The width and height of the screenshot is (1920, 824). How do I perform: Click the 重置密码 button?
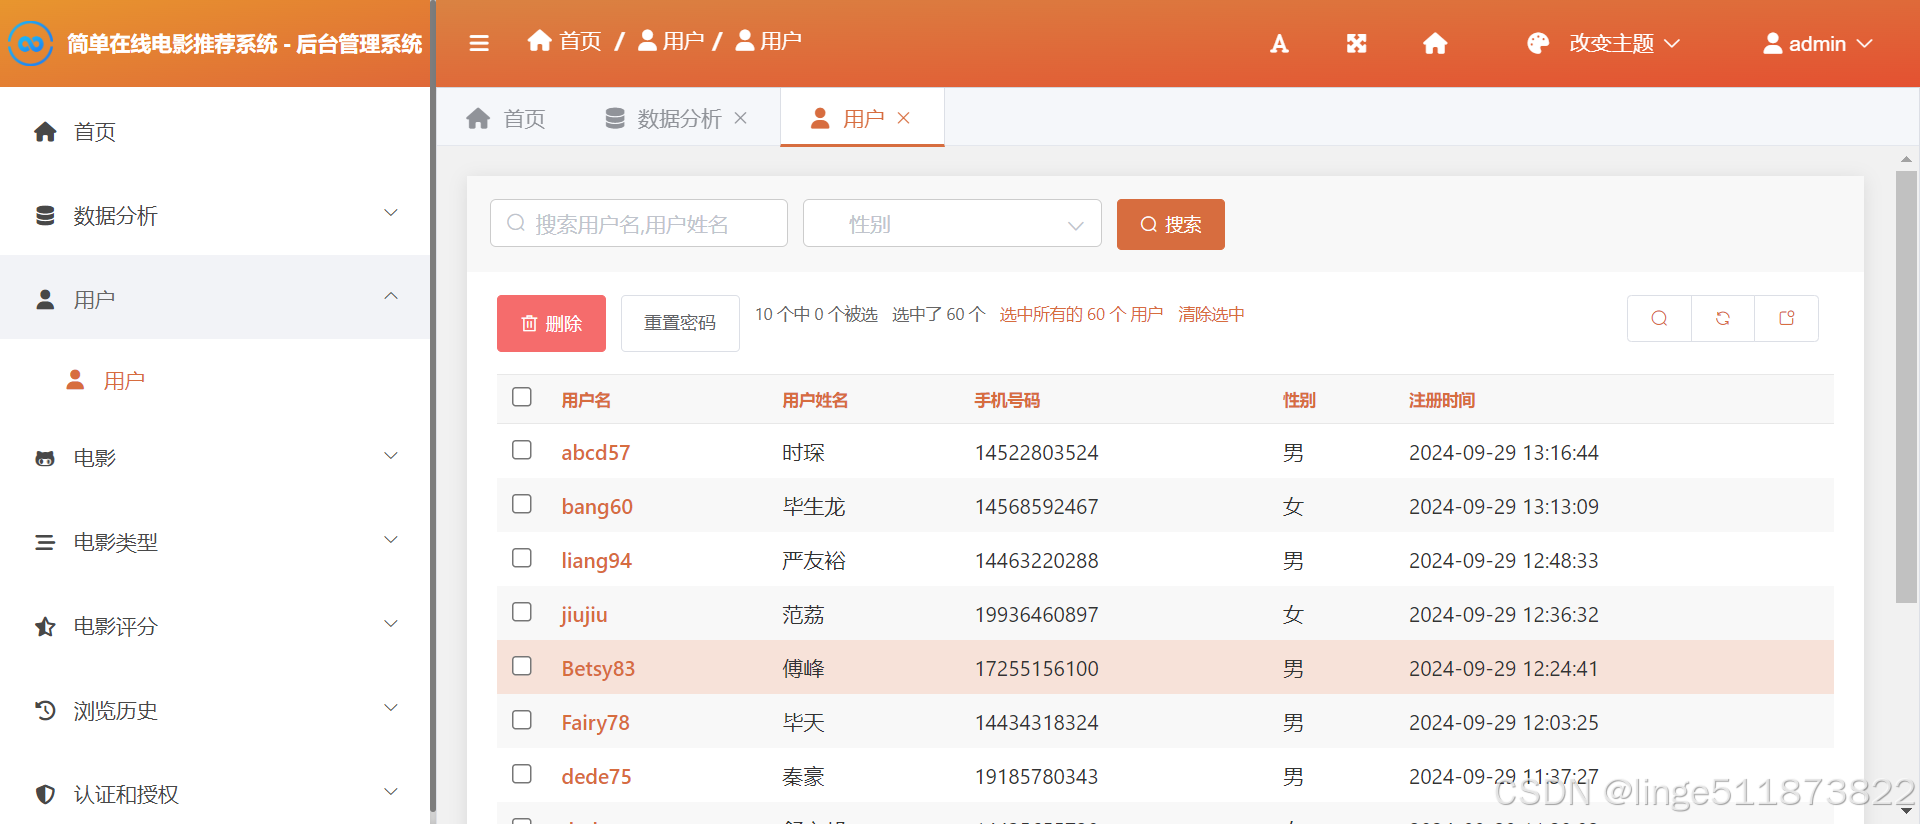680,323
